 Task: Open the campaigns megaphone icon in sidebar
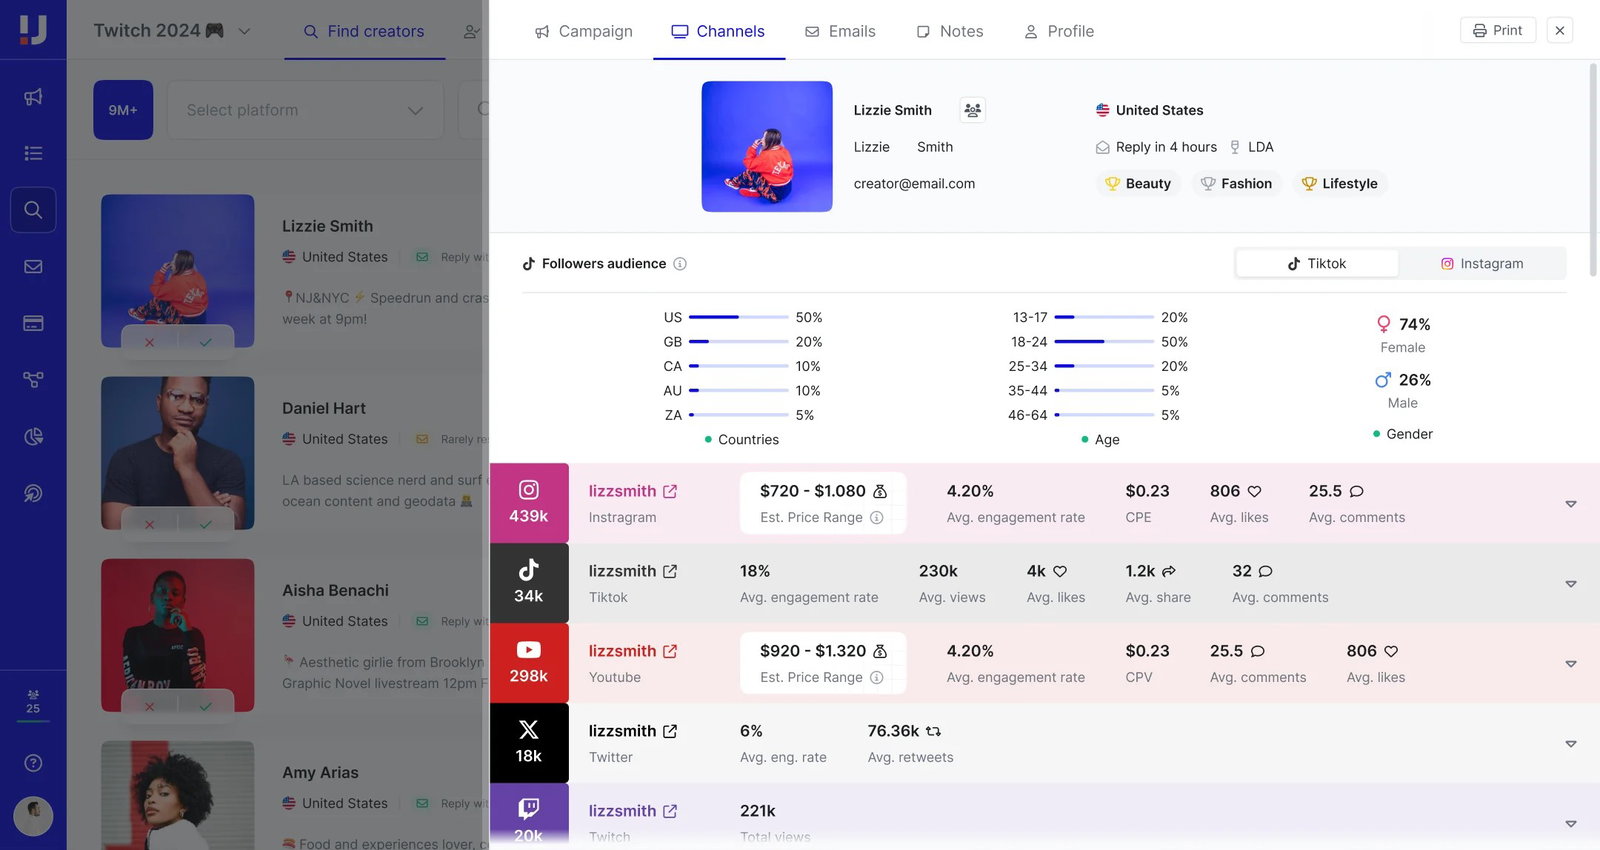(33, 97)
